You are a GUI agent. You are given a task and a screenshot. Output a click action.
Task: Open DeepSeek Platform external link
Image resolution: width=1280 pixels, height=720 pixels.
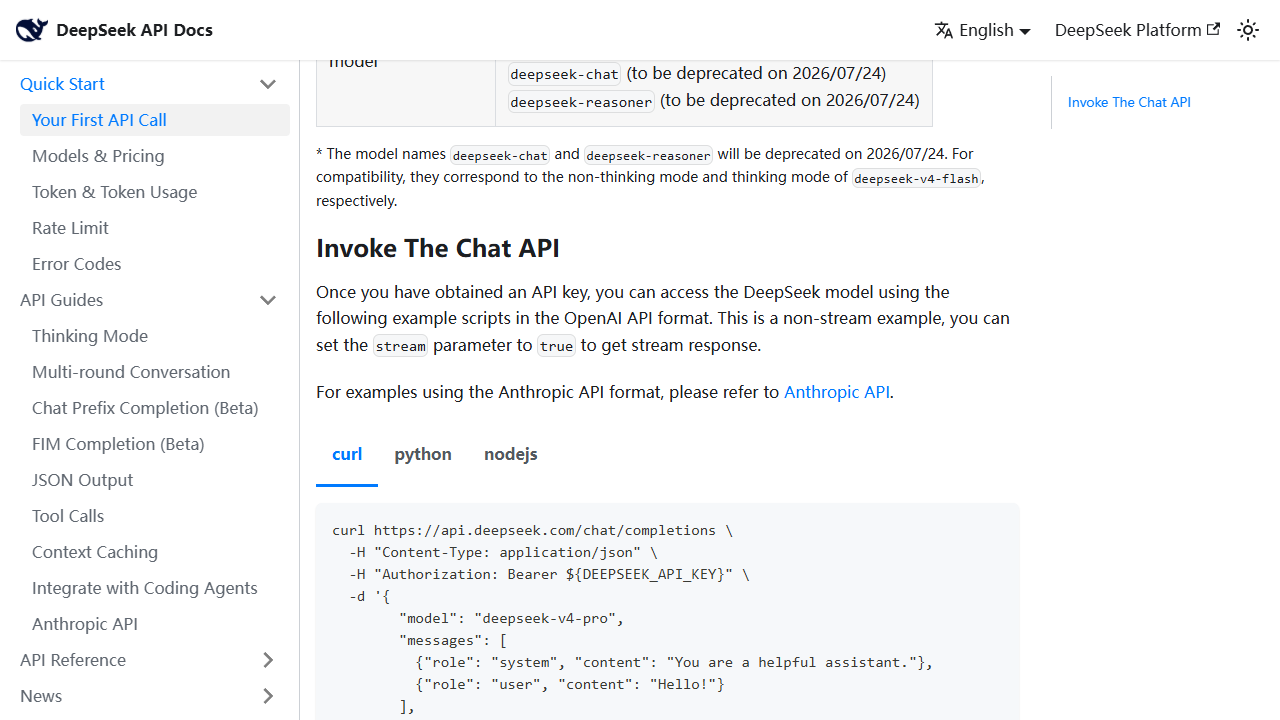(1137, 30)
